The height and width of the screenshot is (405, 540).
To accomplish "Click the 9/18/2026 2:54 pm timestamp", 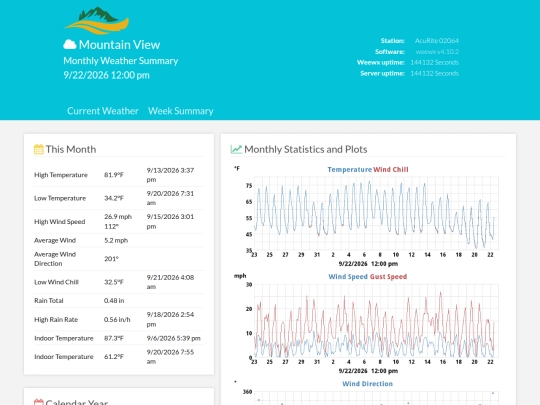I will click(x=170, y=320).
